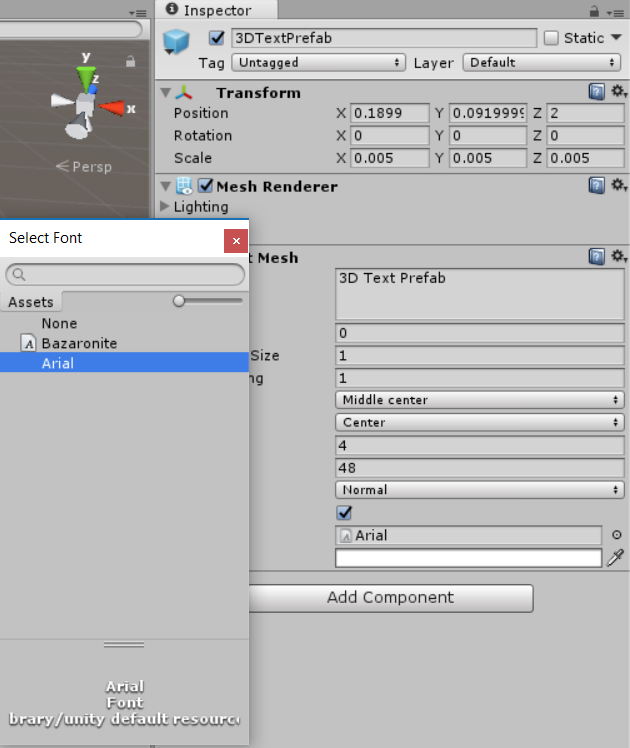Screen dimensions: 630x748
Task: Open Text Mesh gear settings menu
Action: point(619,257)
